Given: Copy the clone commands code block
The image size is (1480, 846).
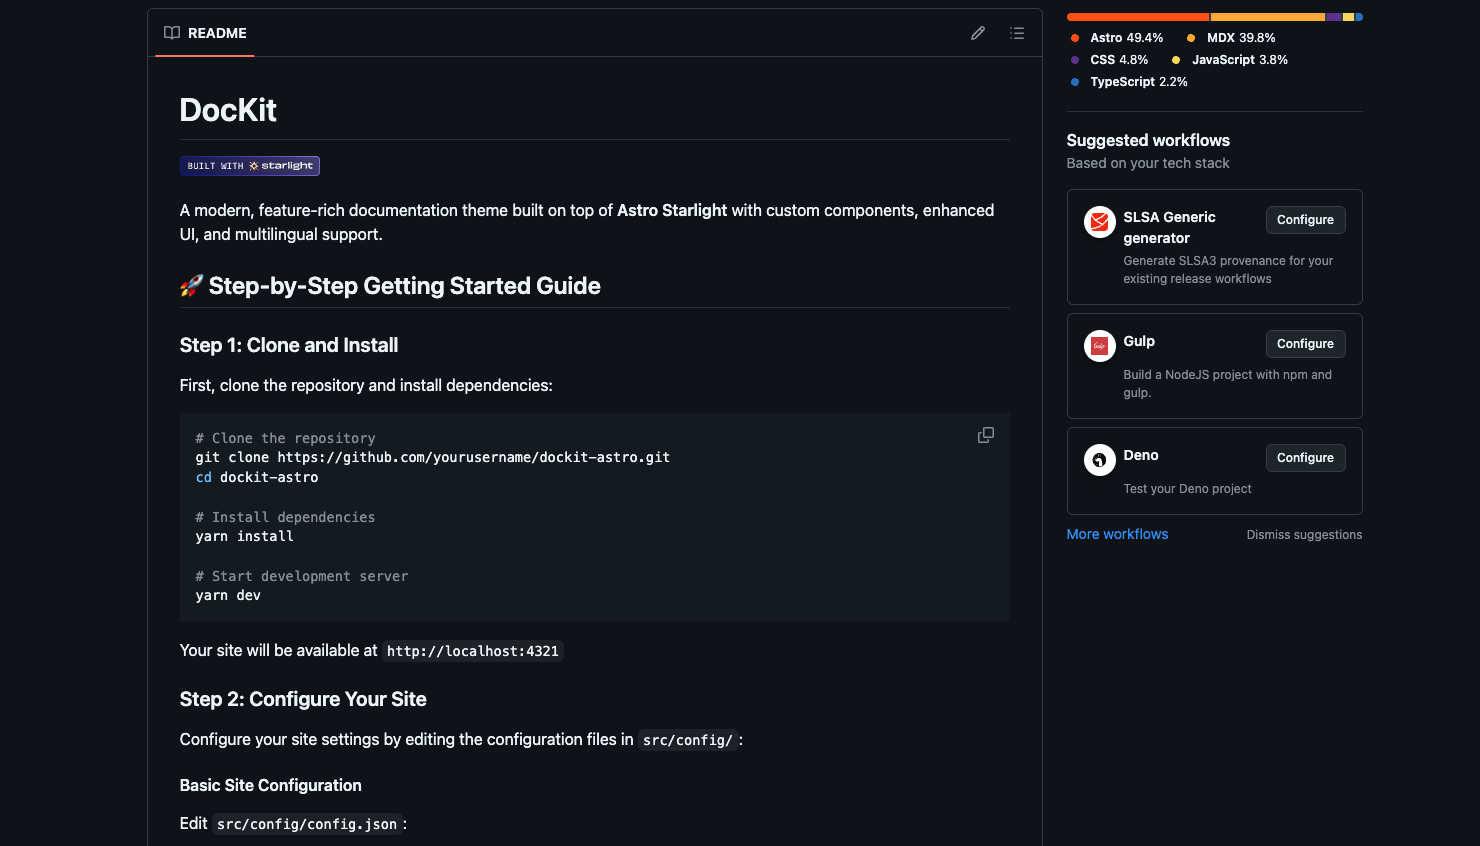Looking at the screenshot, I should coord(985,435).
